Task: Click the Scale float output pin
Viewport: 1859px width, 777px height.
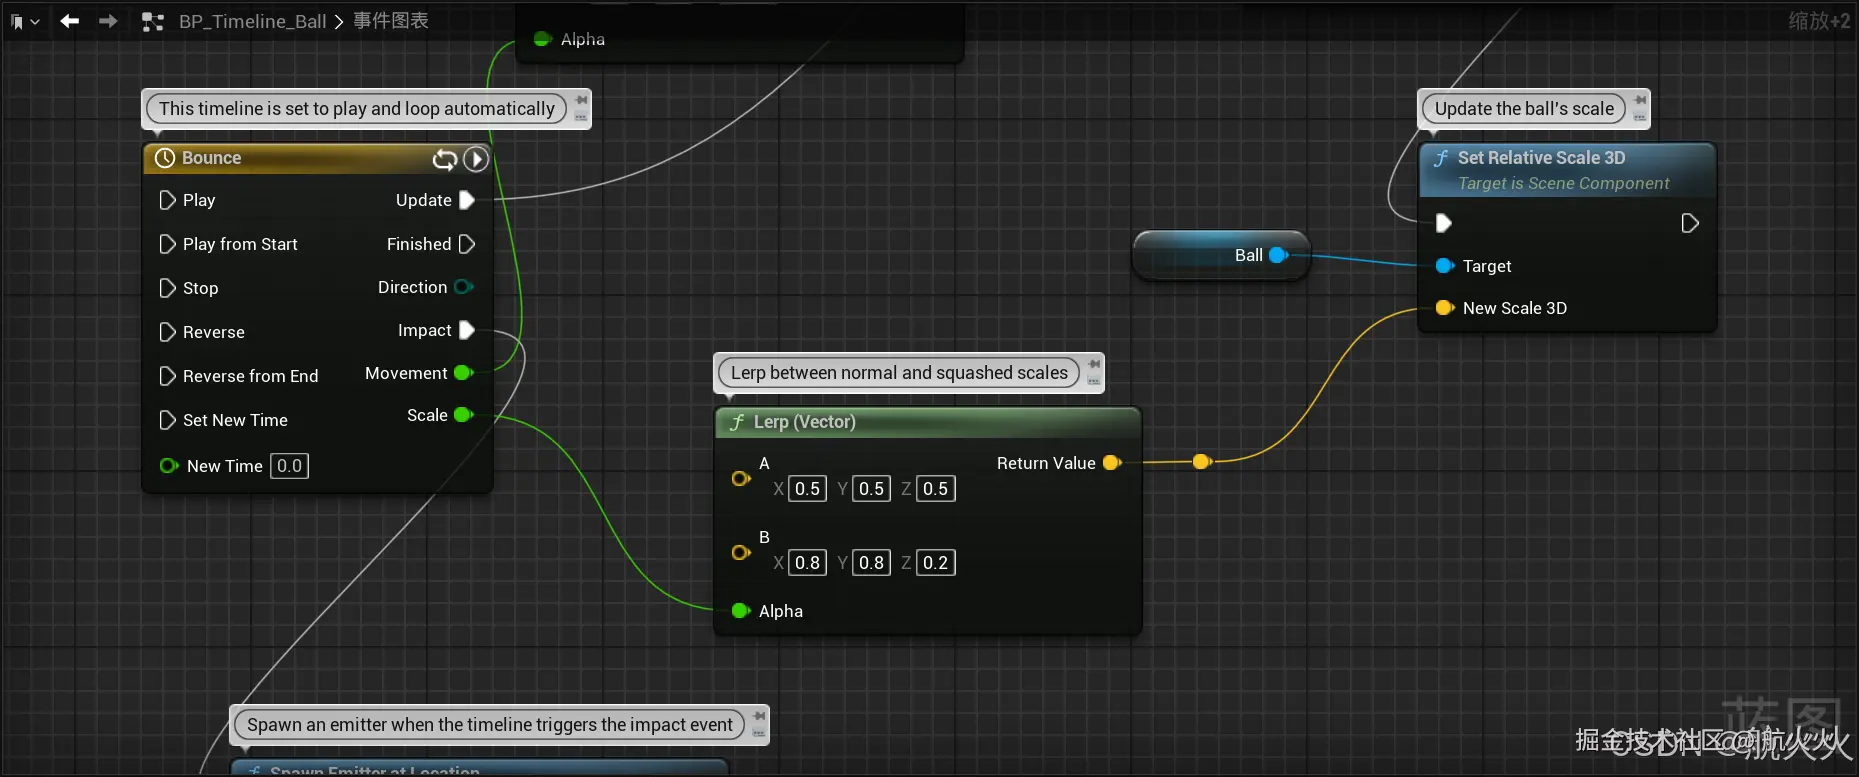Action: tap(464, 415)
